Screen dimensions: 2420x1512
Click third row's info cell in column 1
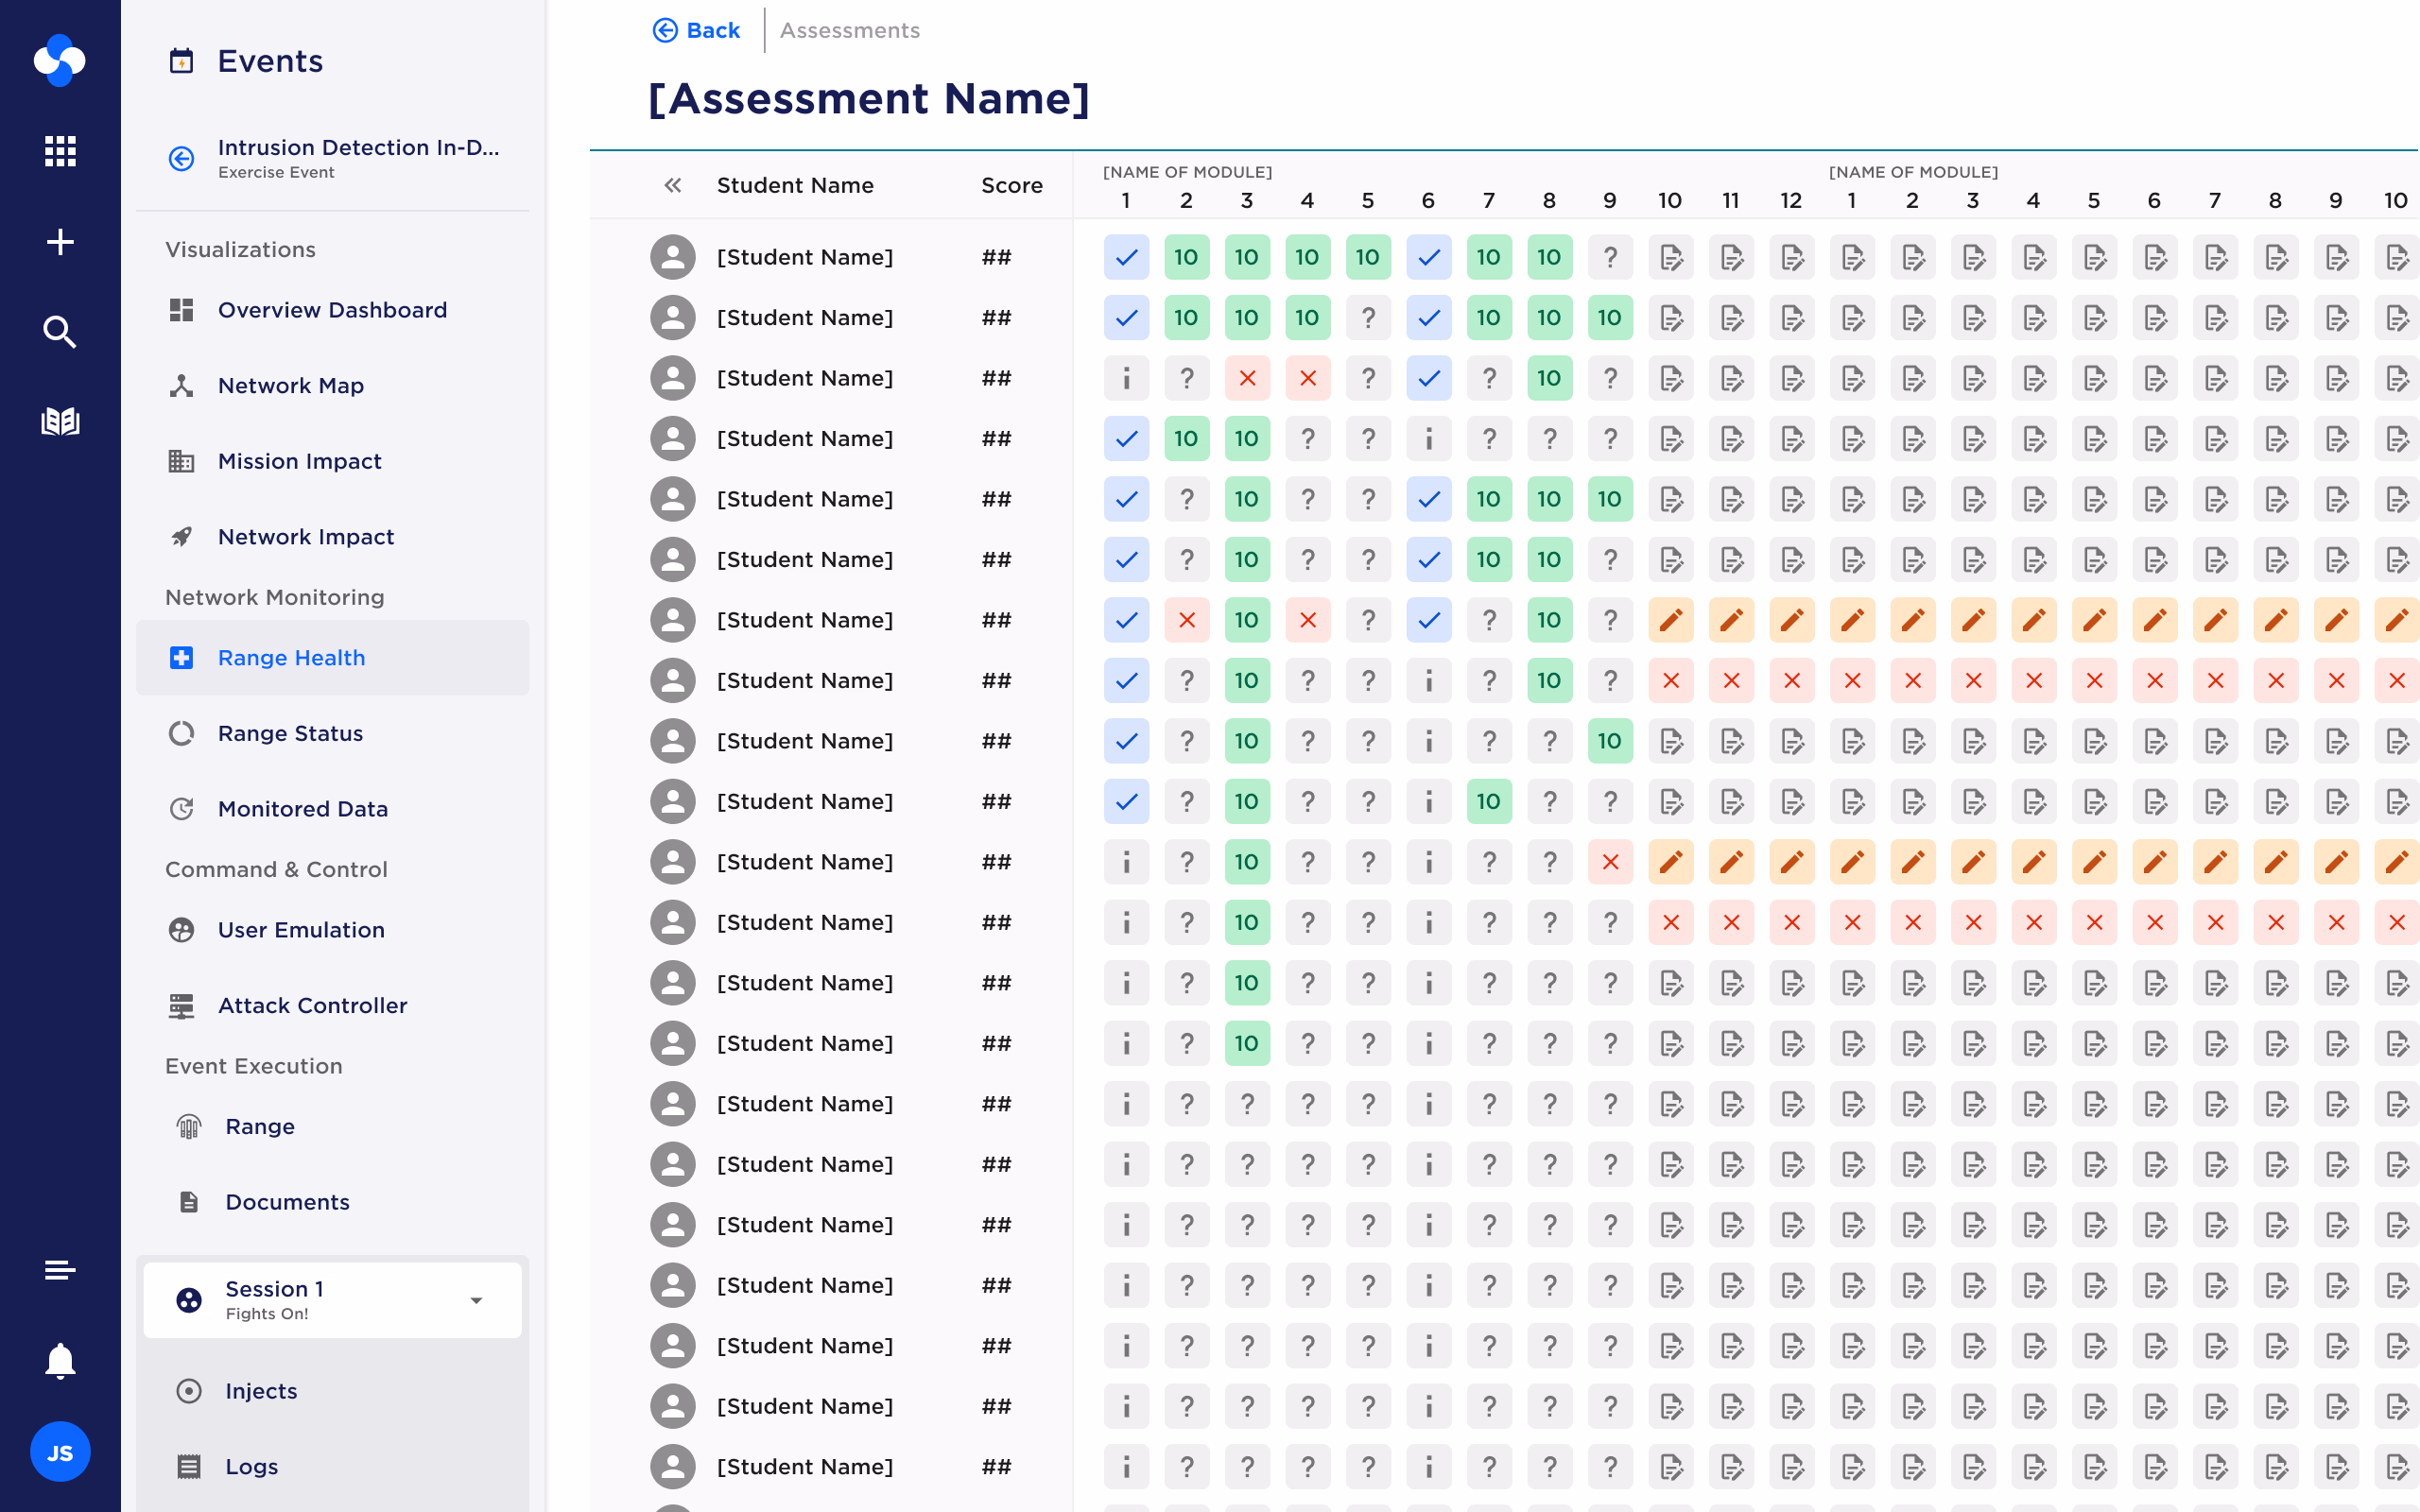[x=1126, y=378]
